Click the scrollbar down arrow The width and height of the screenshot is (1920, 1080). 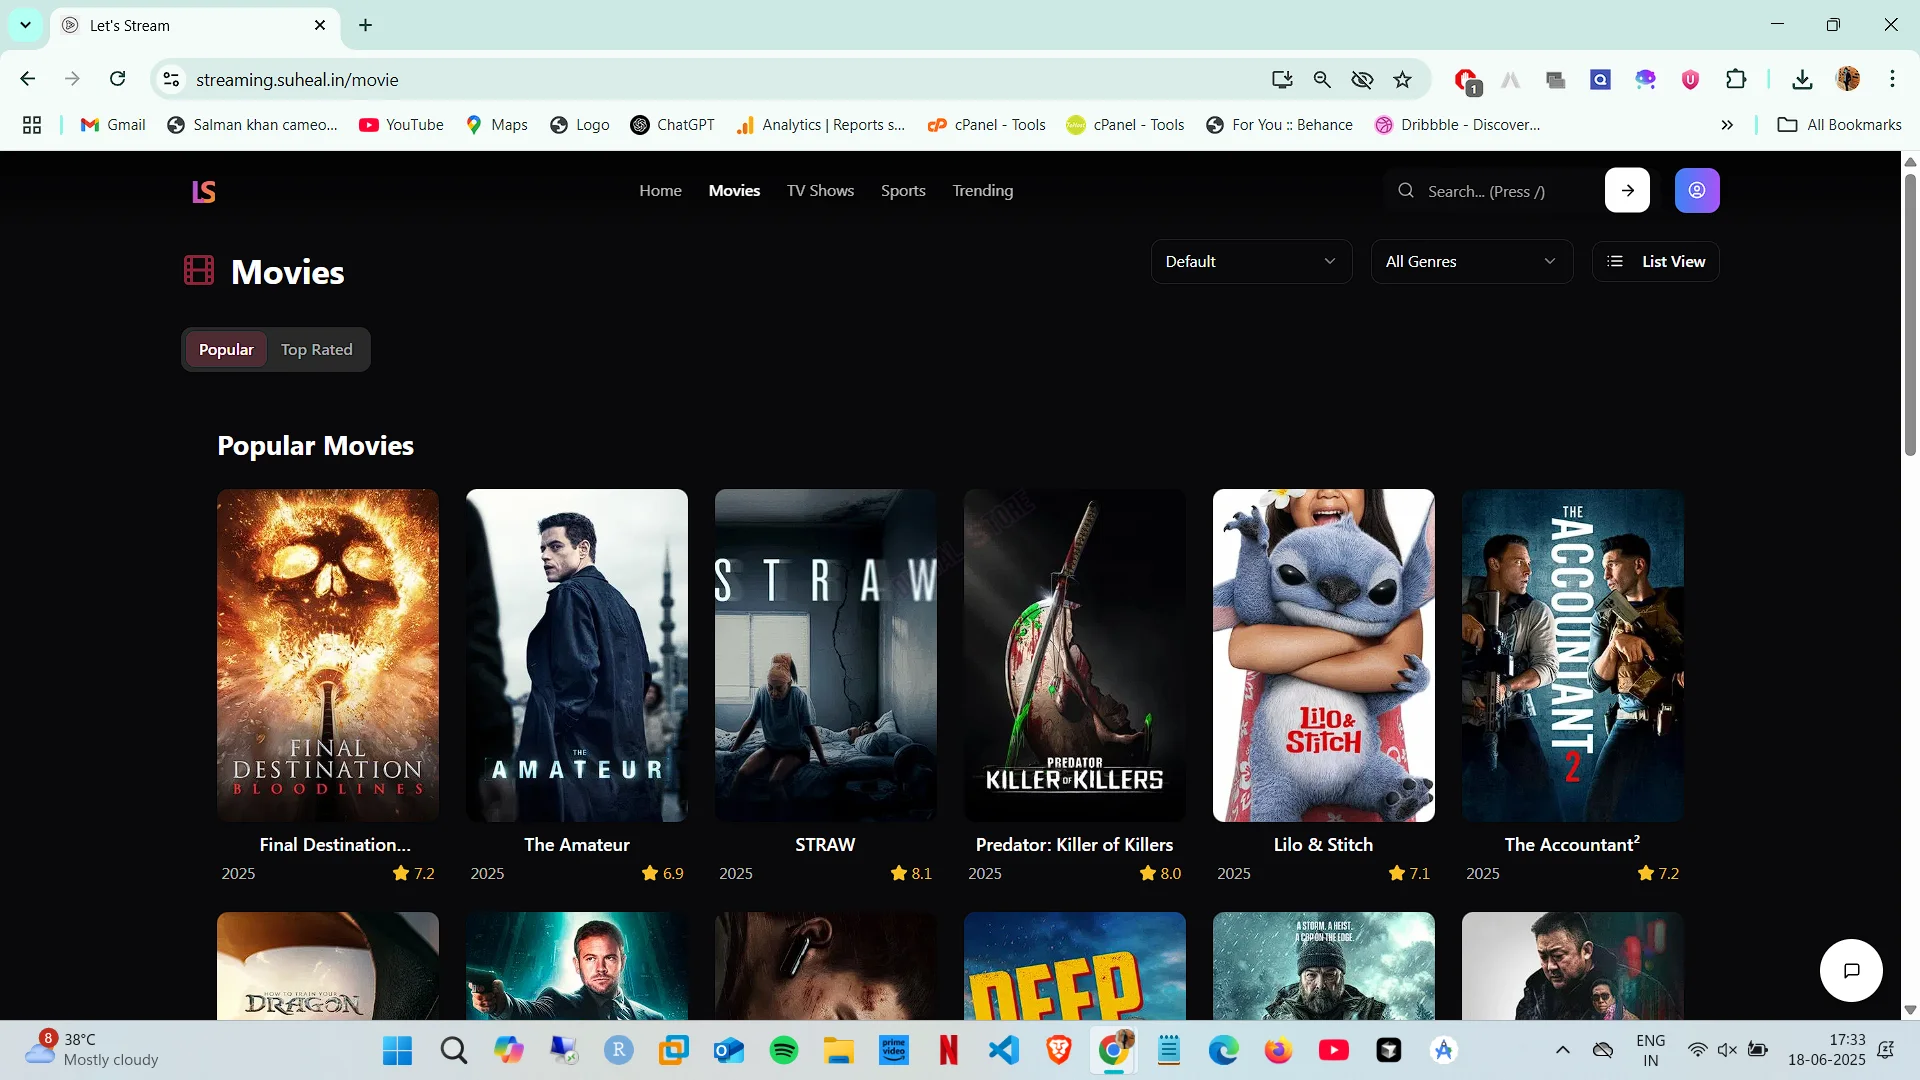(x=1910, y=1010)
